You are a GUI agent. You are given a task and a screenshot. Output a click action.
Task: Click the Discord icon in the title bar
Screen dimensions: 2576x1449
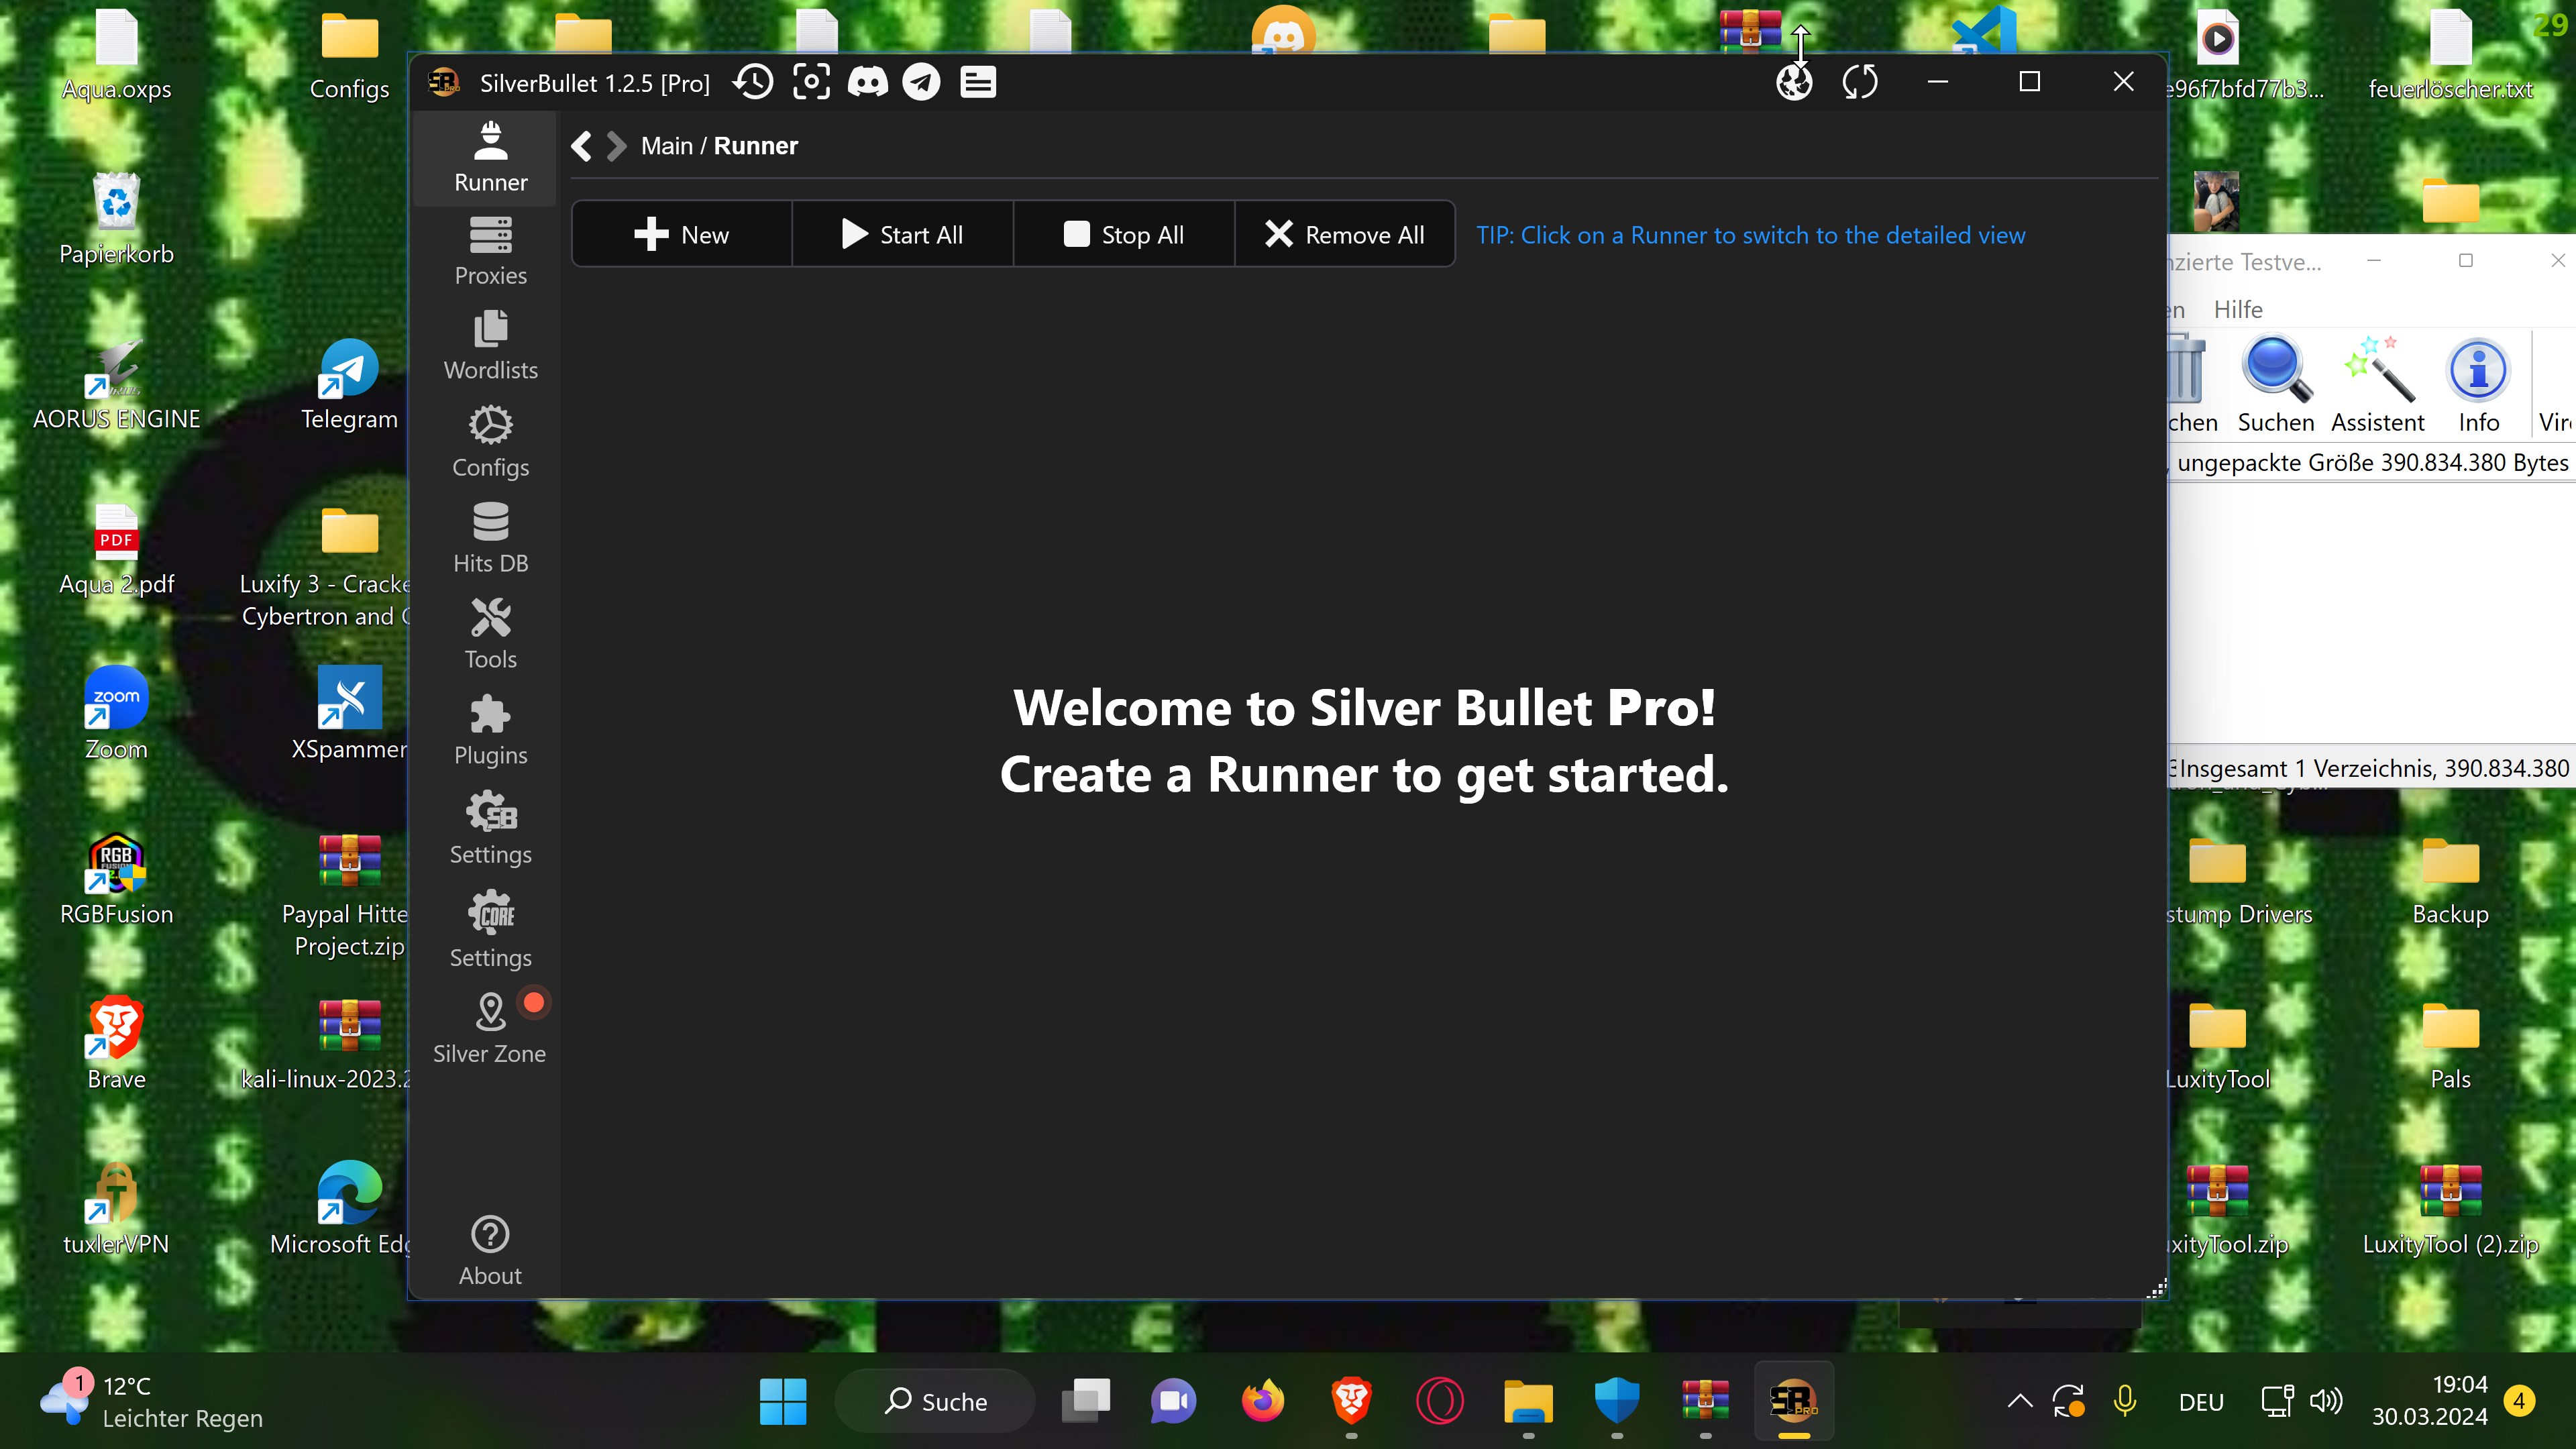(867, 82)
